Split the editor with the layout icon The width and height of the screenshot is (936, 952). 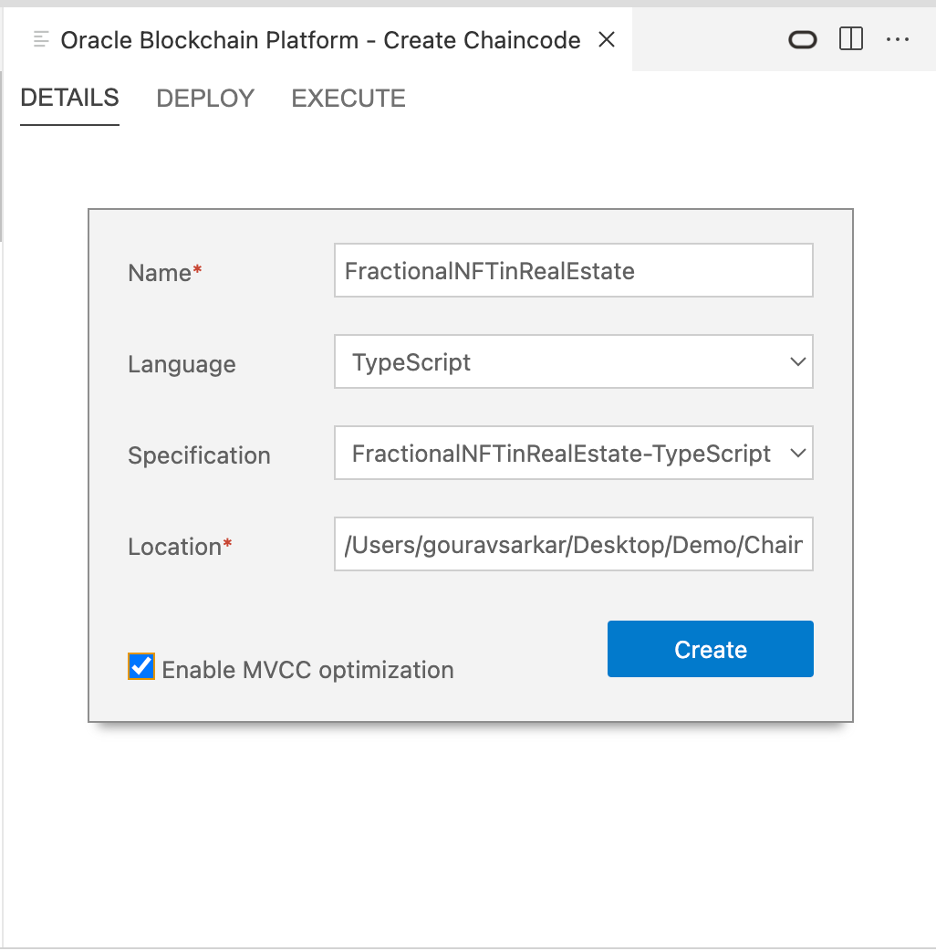pyautogui.click(x=851, y=40)
